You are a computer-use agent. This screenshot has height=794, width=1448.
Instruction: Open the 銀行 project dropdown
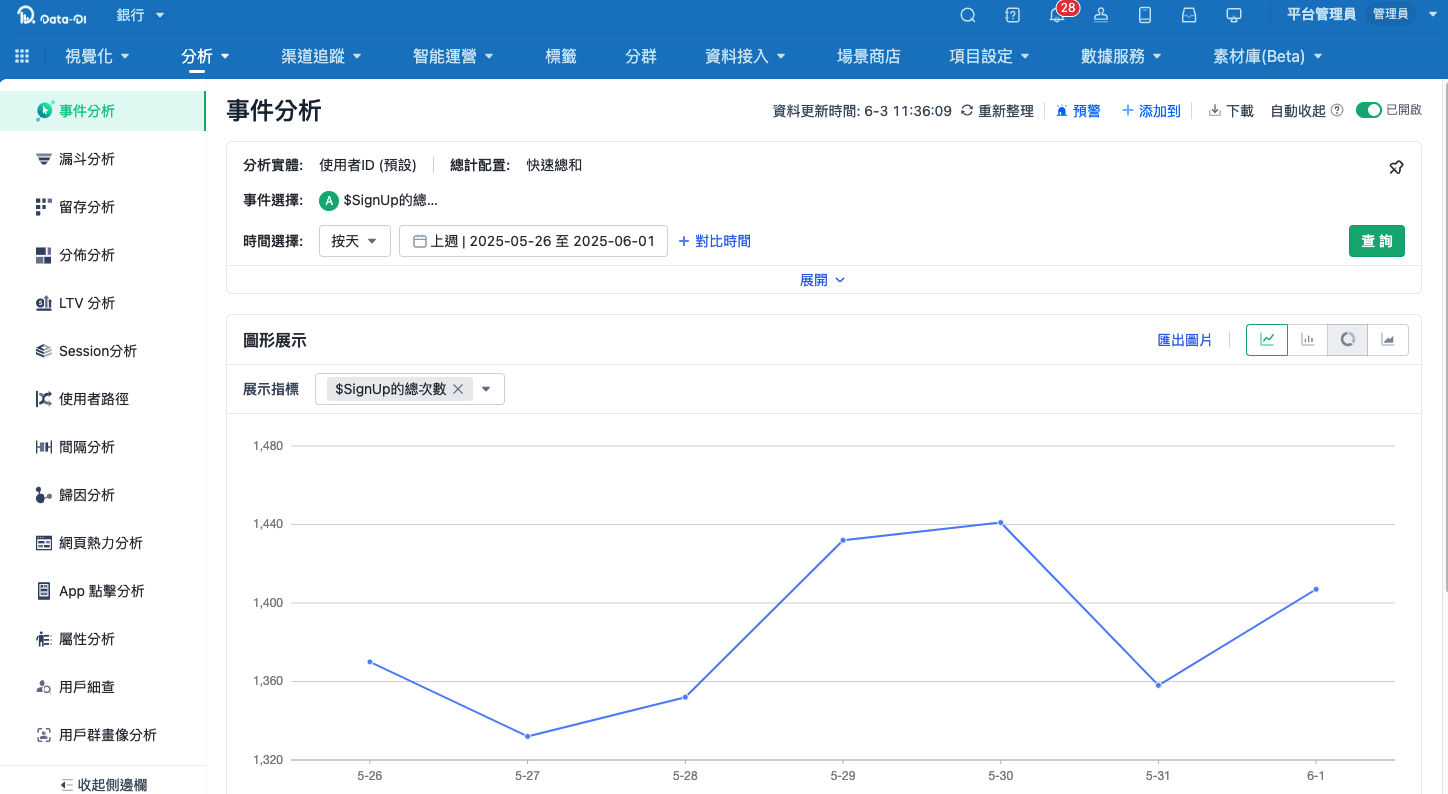[141, 15]
